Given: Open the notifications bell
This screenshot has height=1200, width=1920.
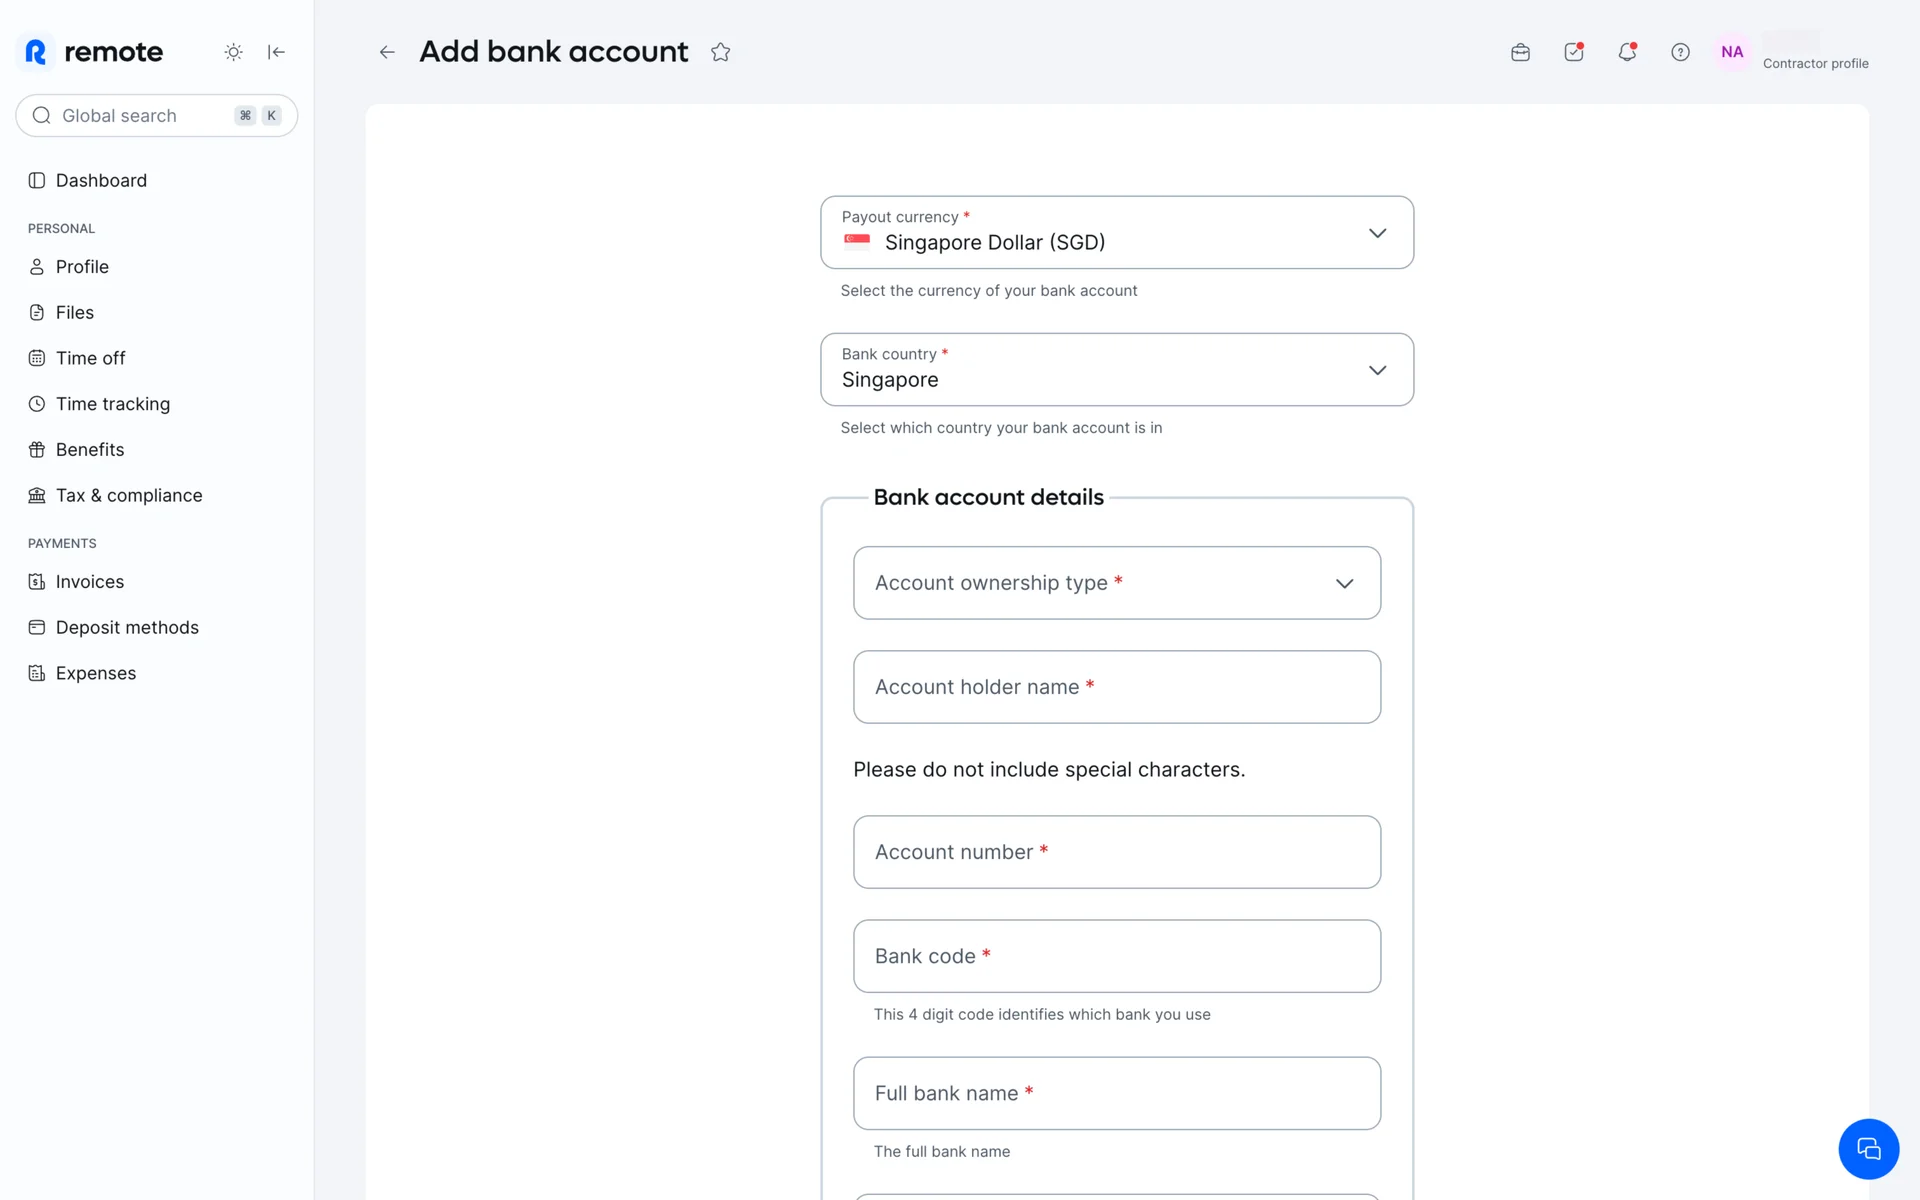Looking at the screenshot, I should tap(1627, 52).
